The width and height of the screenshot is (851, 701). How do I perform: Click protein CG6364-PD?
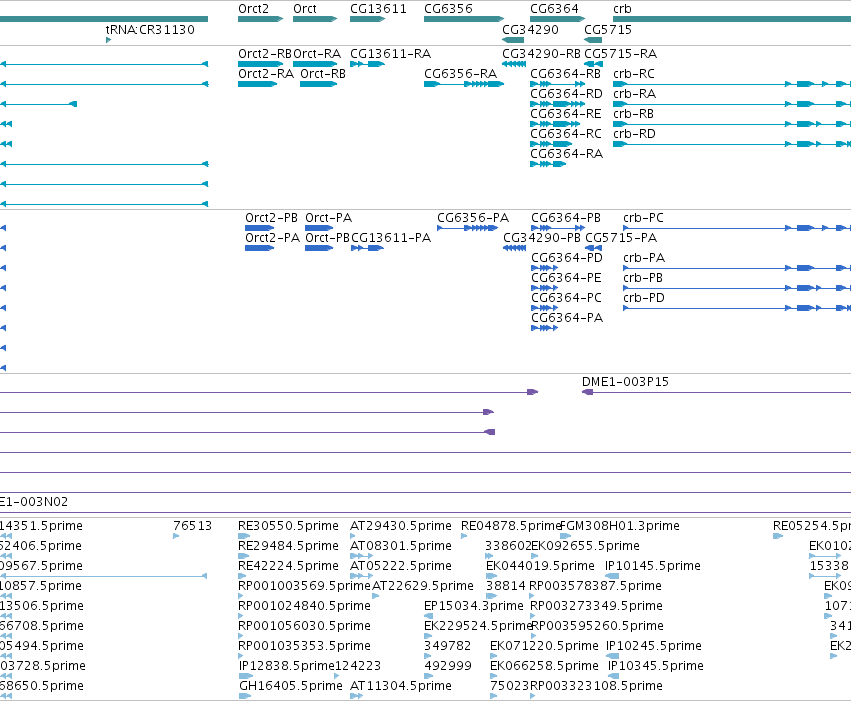click(x=545, y=268)
